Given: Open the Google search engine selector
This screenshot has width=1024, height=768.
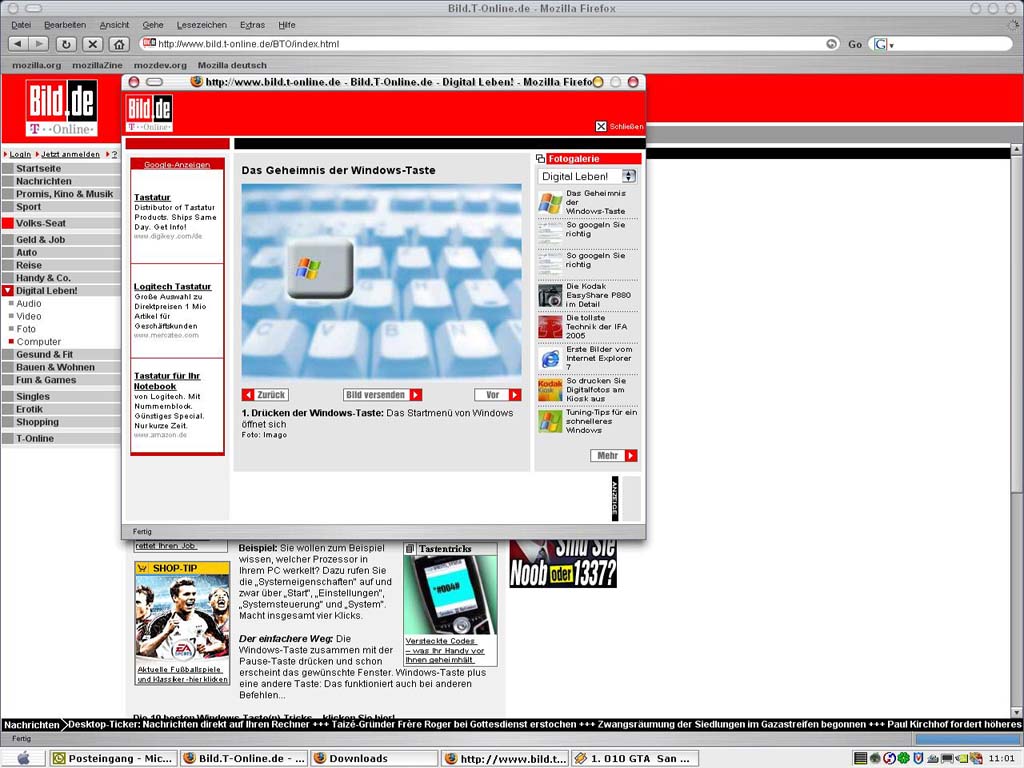Looking at the screenshot, I should point(884,44).
